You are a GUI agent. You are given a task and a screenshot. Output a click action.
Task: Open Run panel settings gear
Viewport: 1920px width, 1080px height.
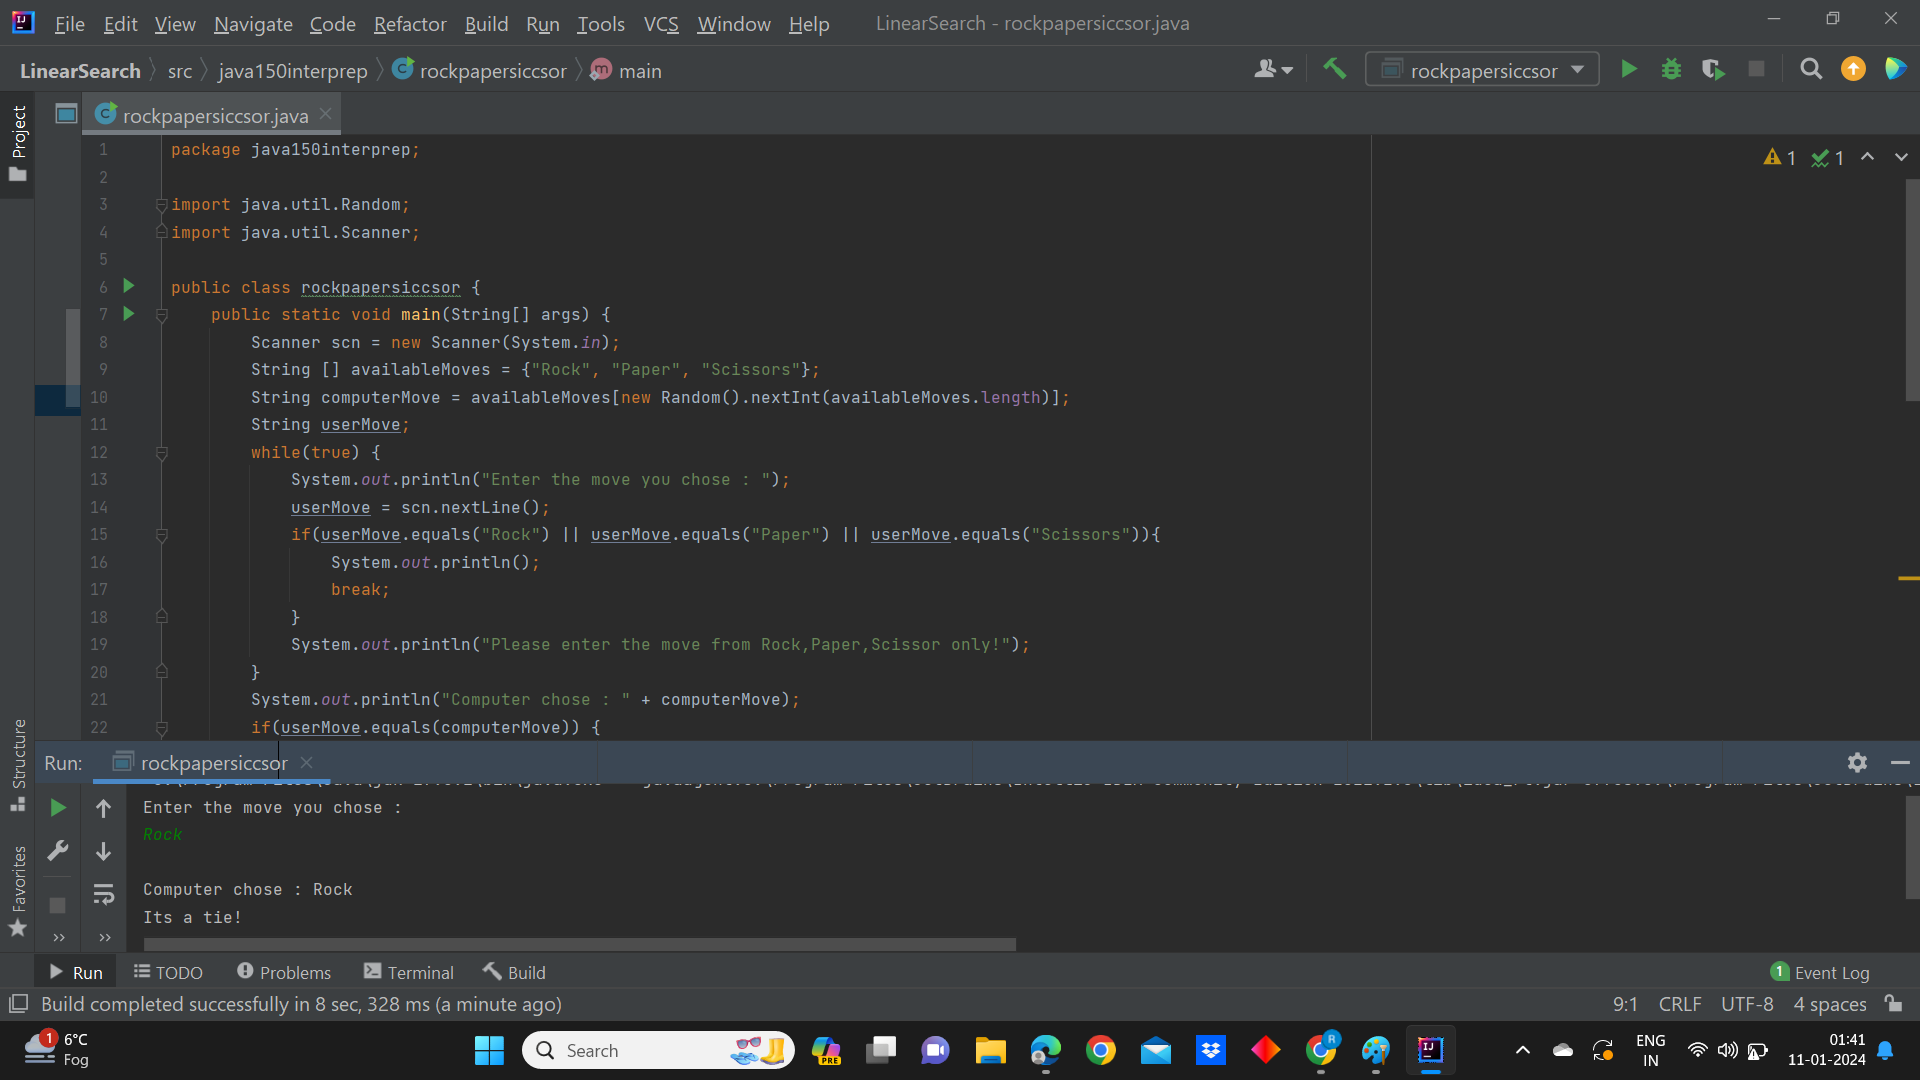point(1857,763)
